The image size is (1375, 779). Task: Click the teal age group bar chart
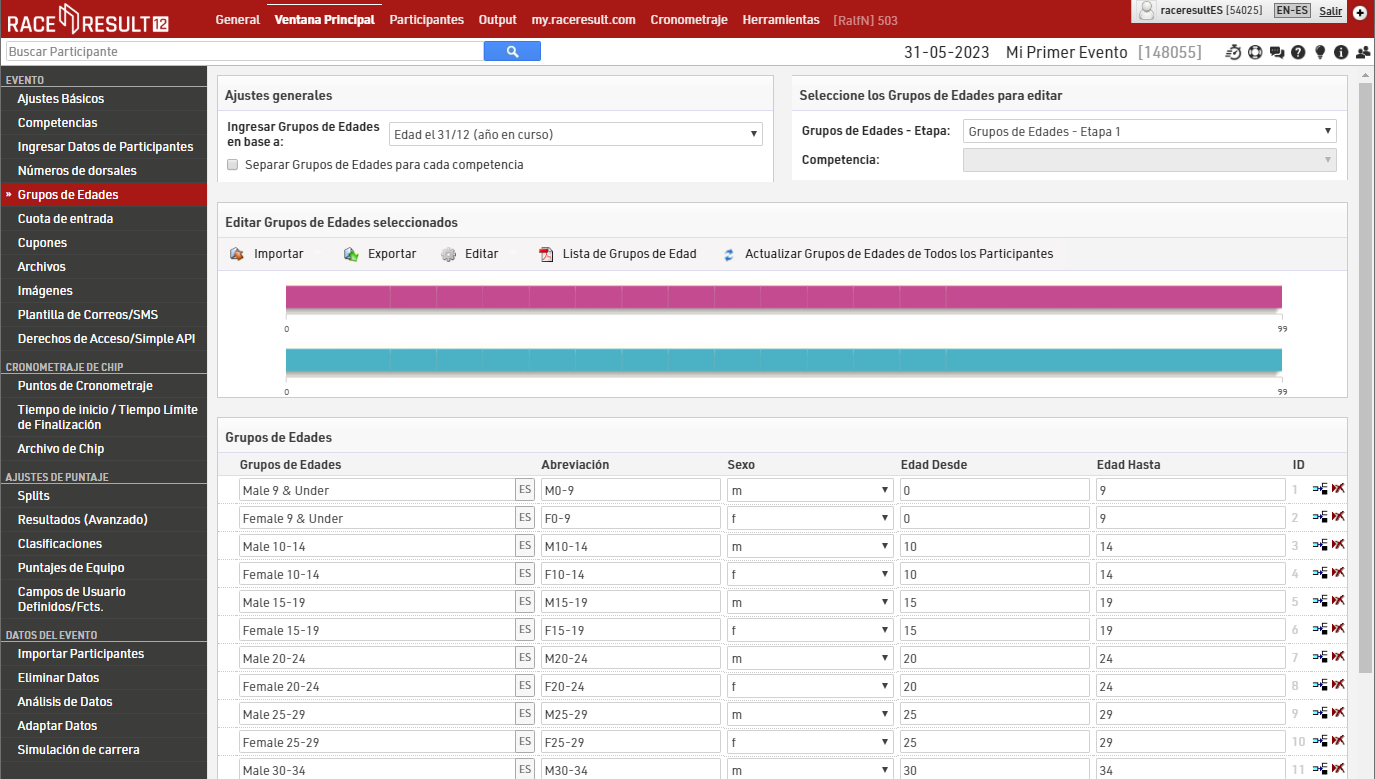pos(783,360)
